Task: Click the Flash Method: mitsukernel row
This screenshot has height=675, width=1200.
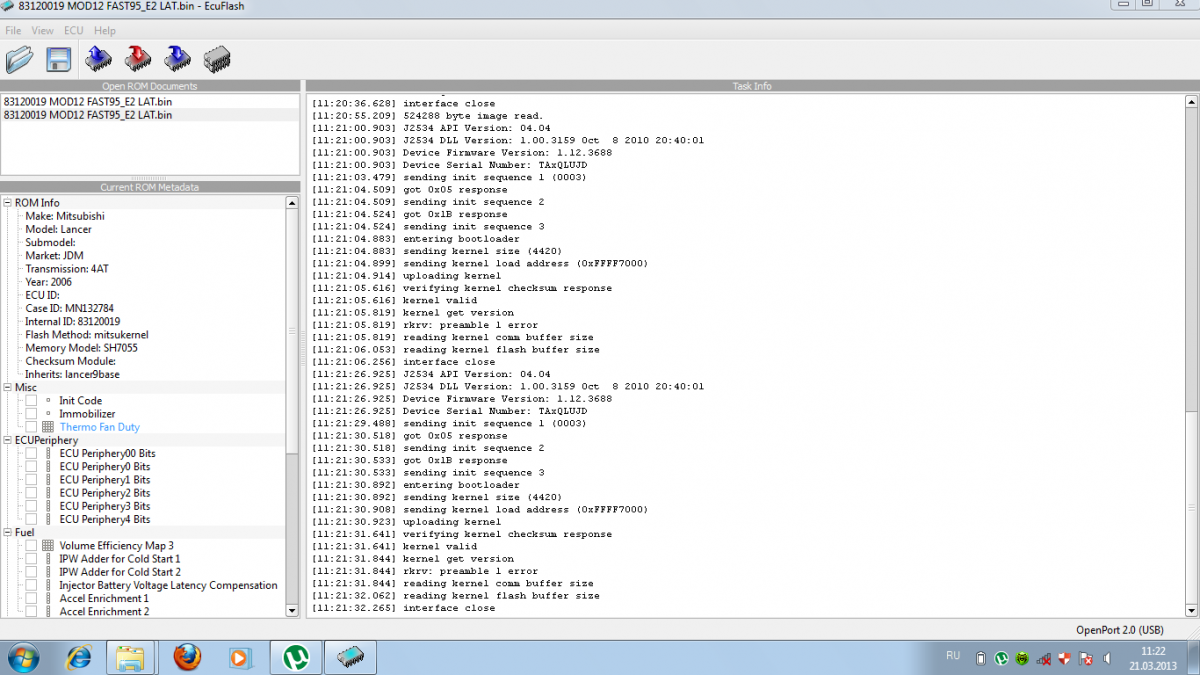Action: click(87, 335)
